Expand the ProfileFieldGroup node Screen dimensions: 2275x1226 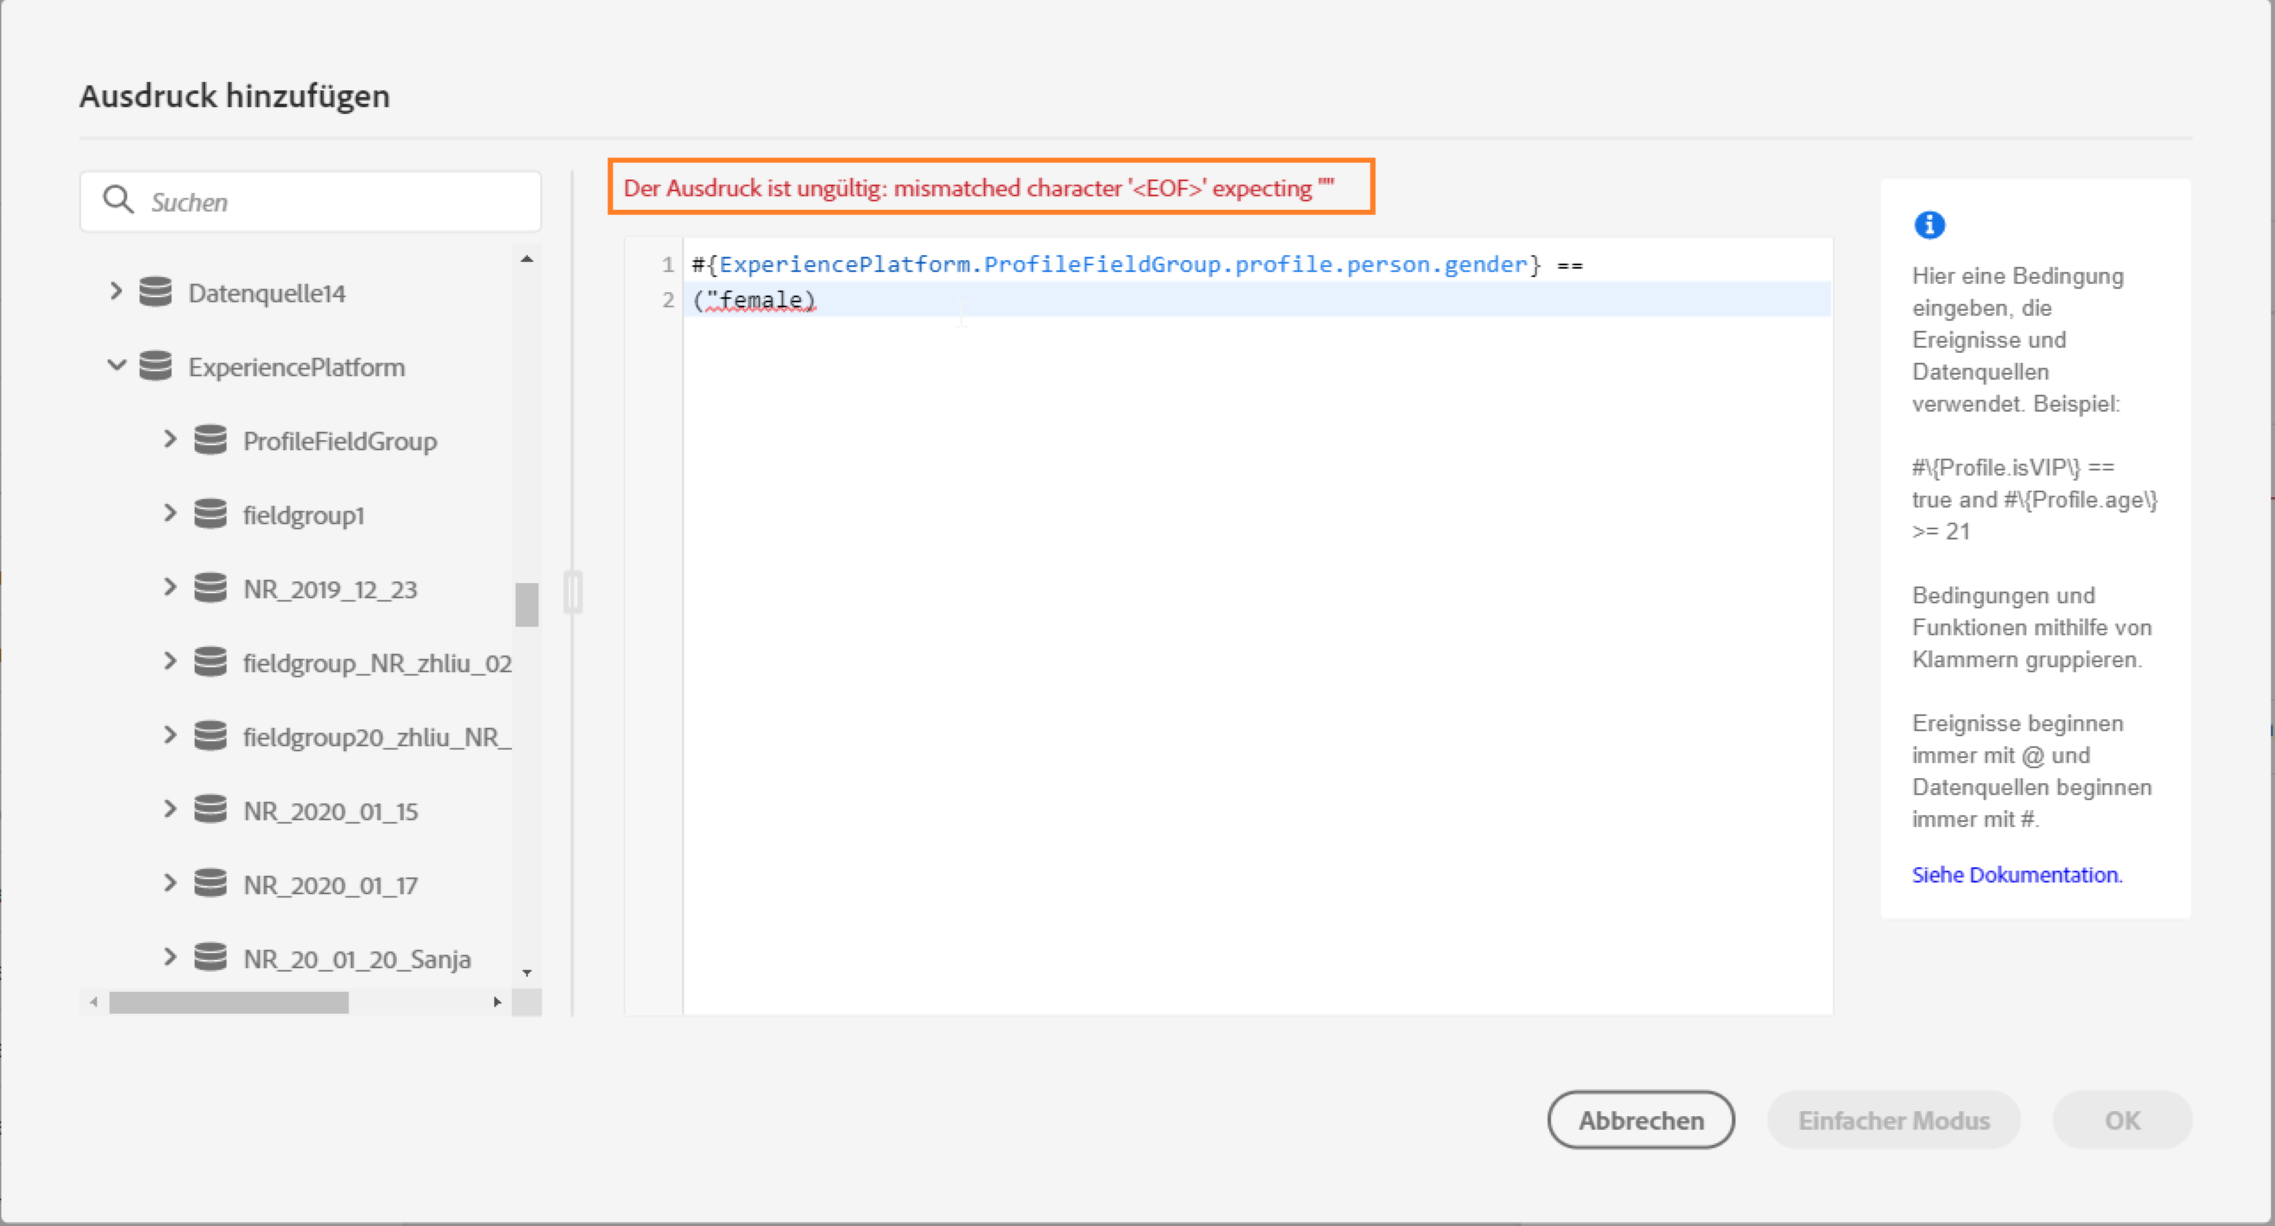tap(170, 439)
